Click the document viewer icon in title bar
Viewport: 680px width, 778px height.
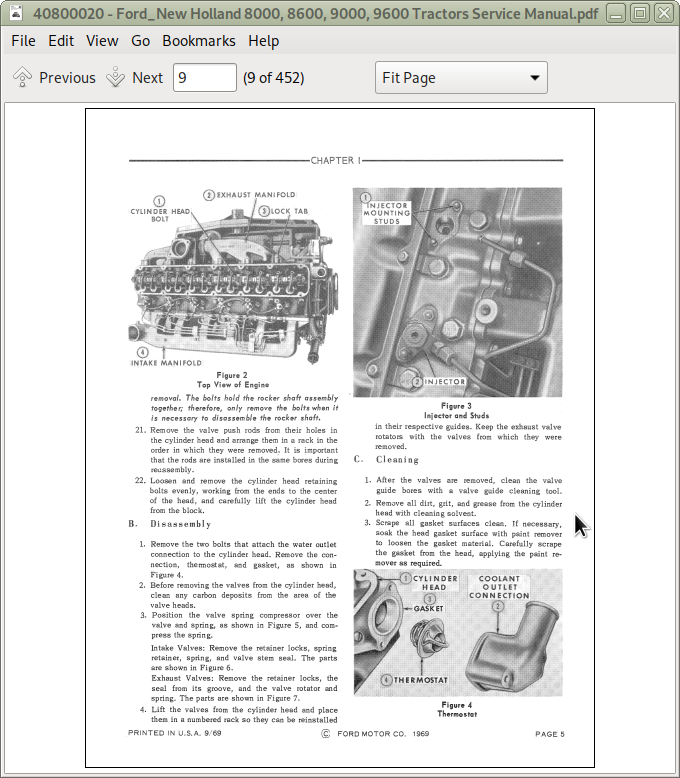[x=16, y=13]
